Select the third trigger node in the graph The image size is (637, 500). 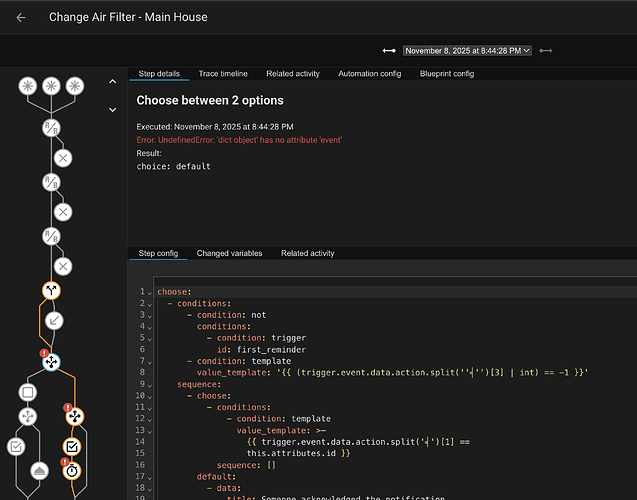[74, 87]
